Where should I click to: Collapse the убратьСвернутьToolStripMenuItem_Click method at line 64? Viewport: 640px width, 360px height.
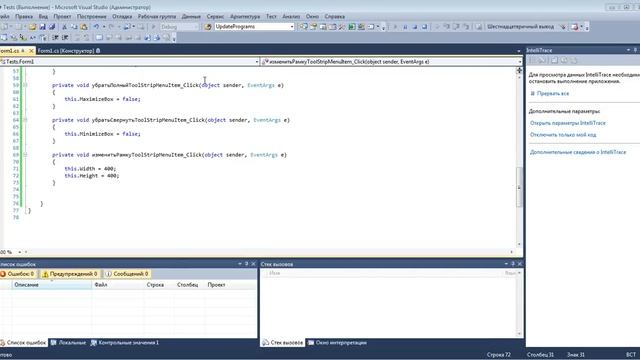click(25, 120)
